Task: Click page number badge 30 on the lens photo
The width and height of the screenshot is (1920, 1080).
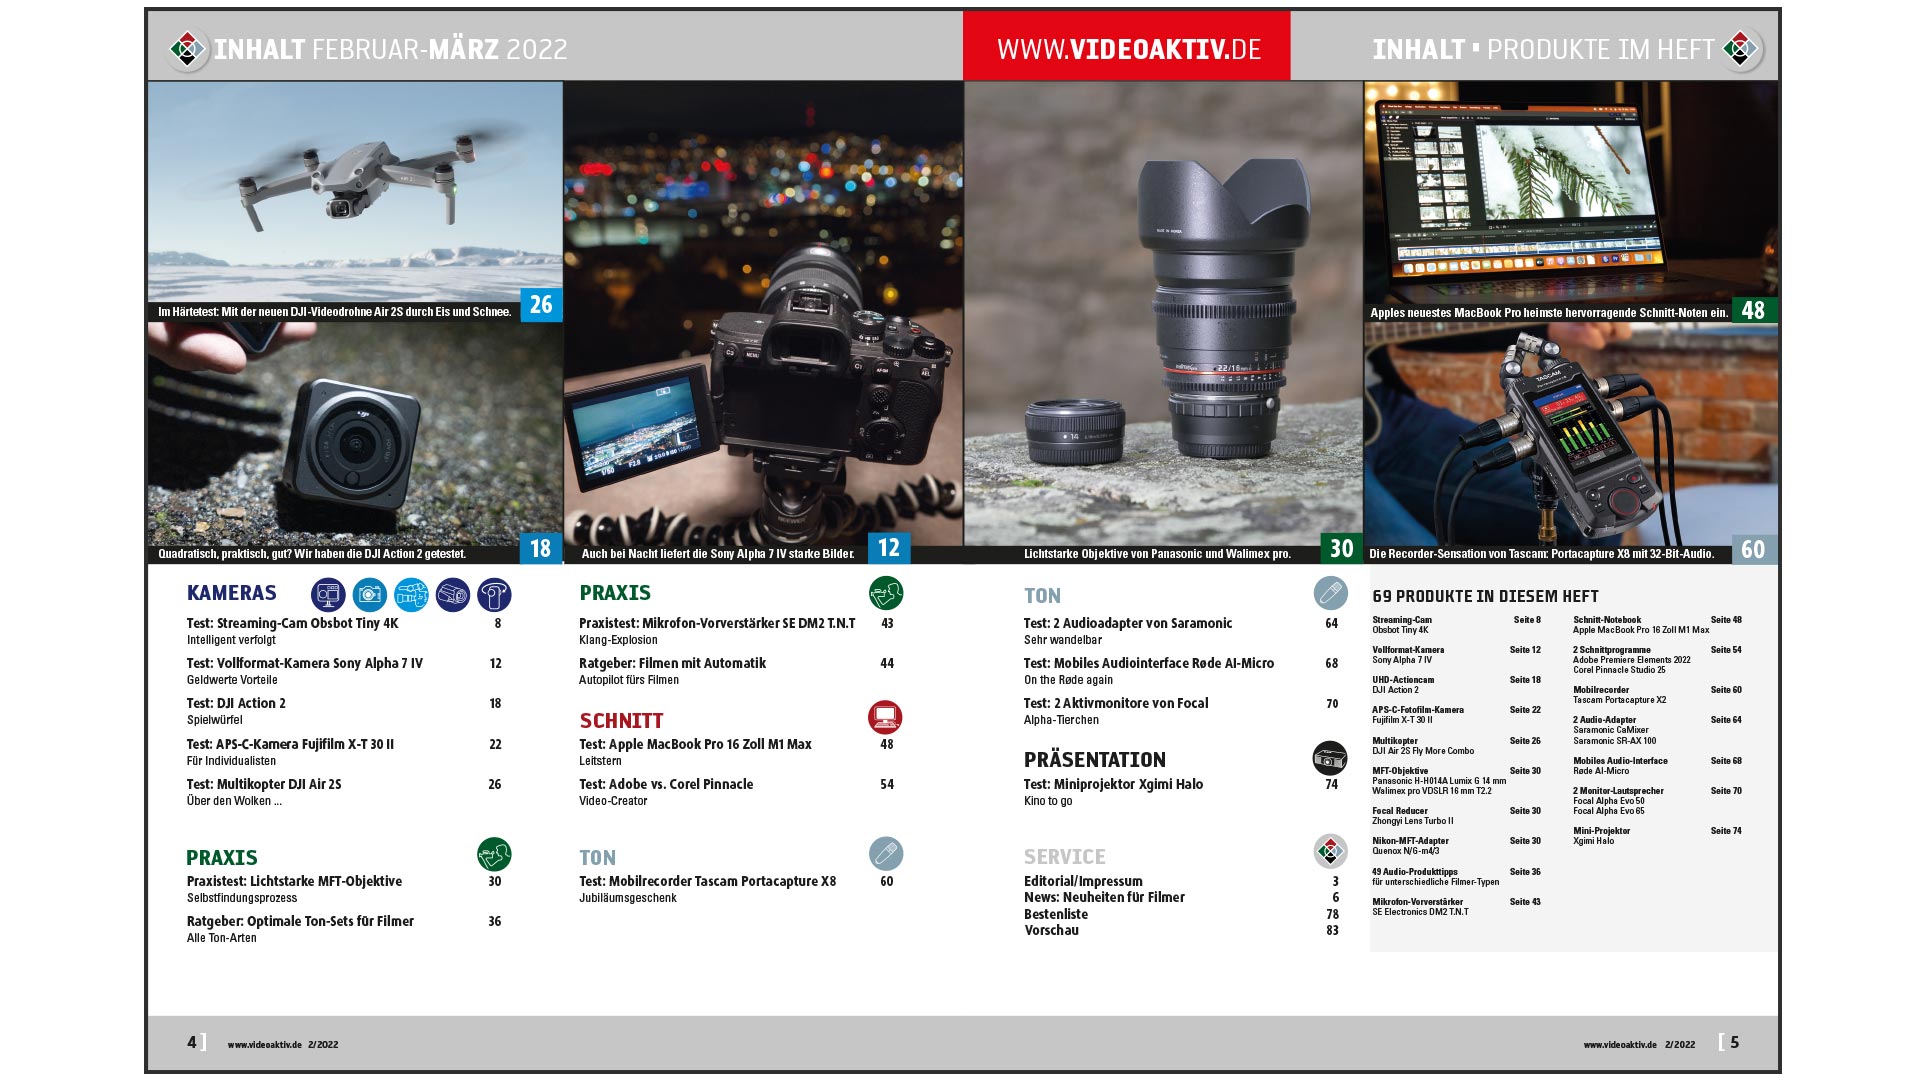Action: [x=1341, y=548]
